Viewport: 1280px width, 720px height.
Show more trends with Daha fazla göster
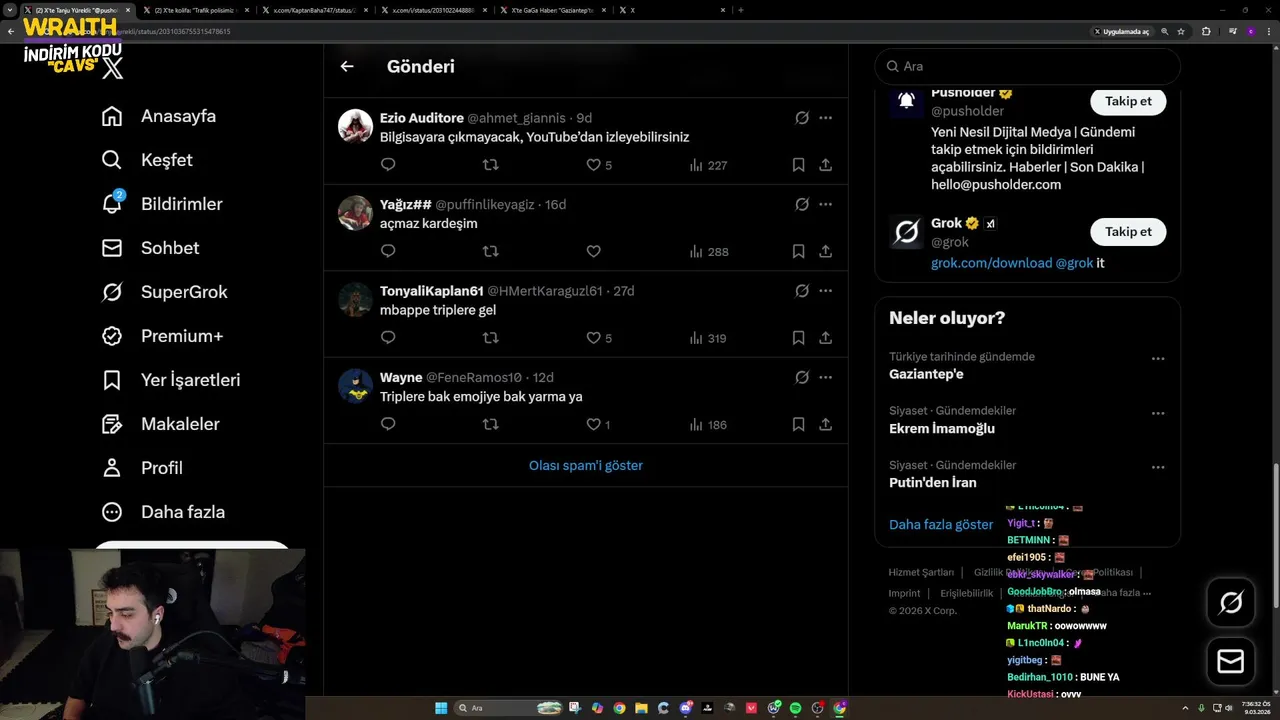pyautogui.click(x=941, y=524)
